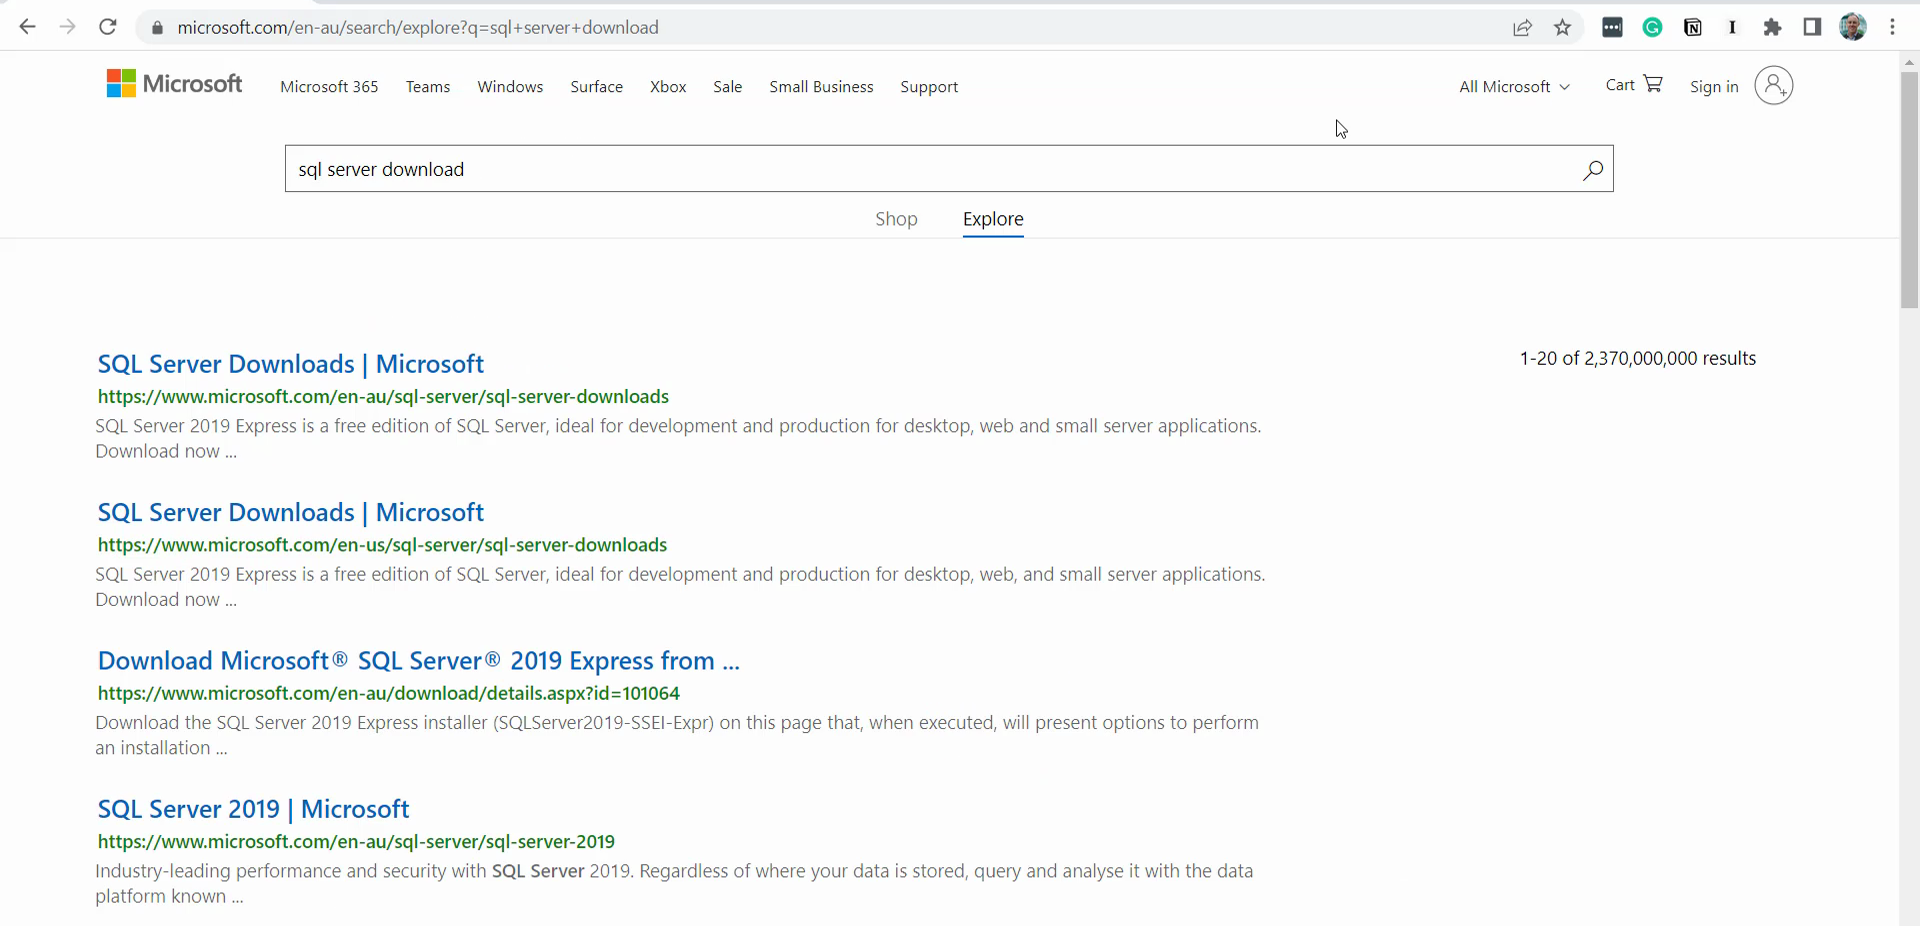Select the Explore tab
The width and height of the screenshot is (1920, 926).
point(993,219)
